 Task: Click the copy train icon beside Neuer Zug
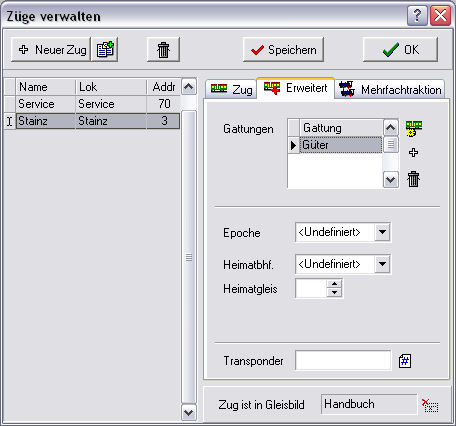[x=105, y=50]
